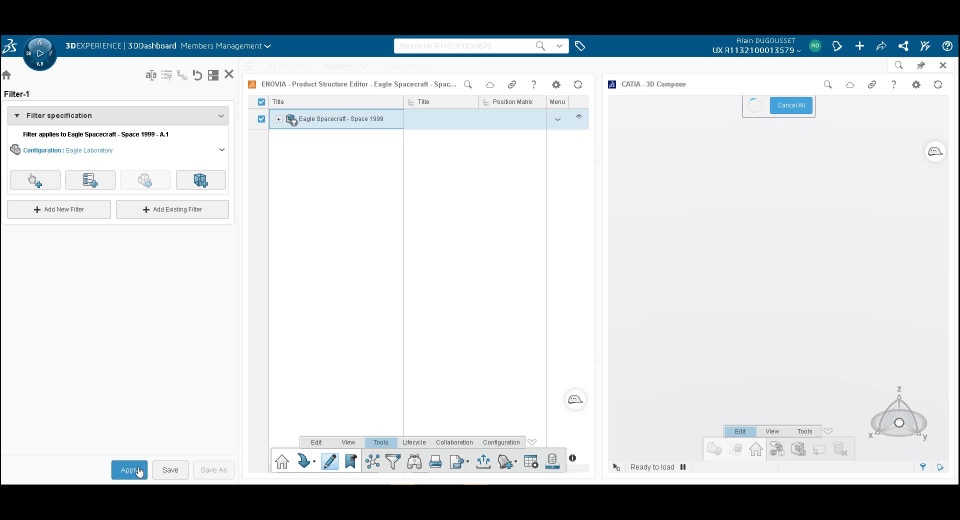Click the Share arrow icon in top bar
This screenshot has height=520, width=960.
pyautogui.click(x=881, y=46)
